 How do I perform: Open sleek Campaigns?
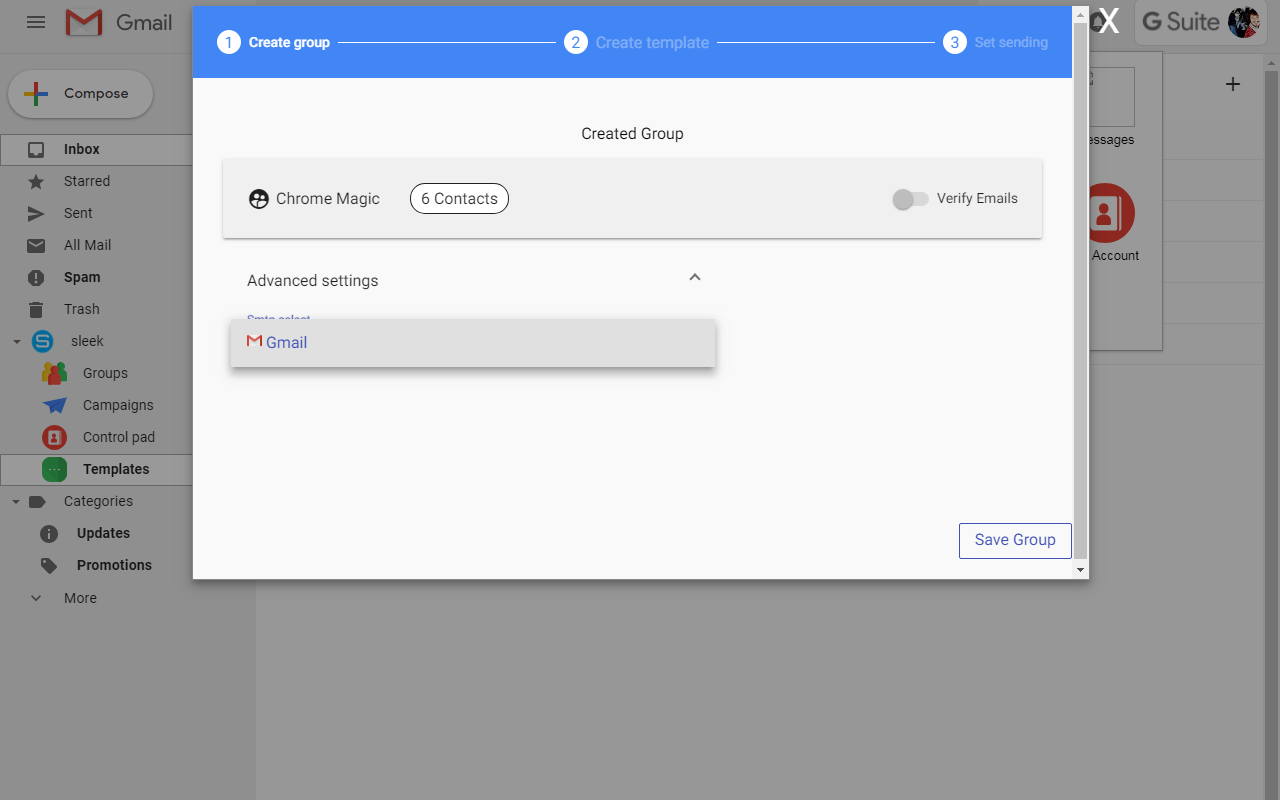pyautogui.click(x=118, y=405)
